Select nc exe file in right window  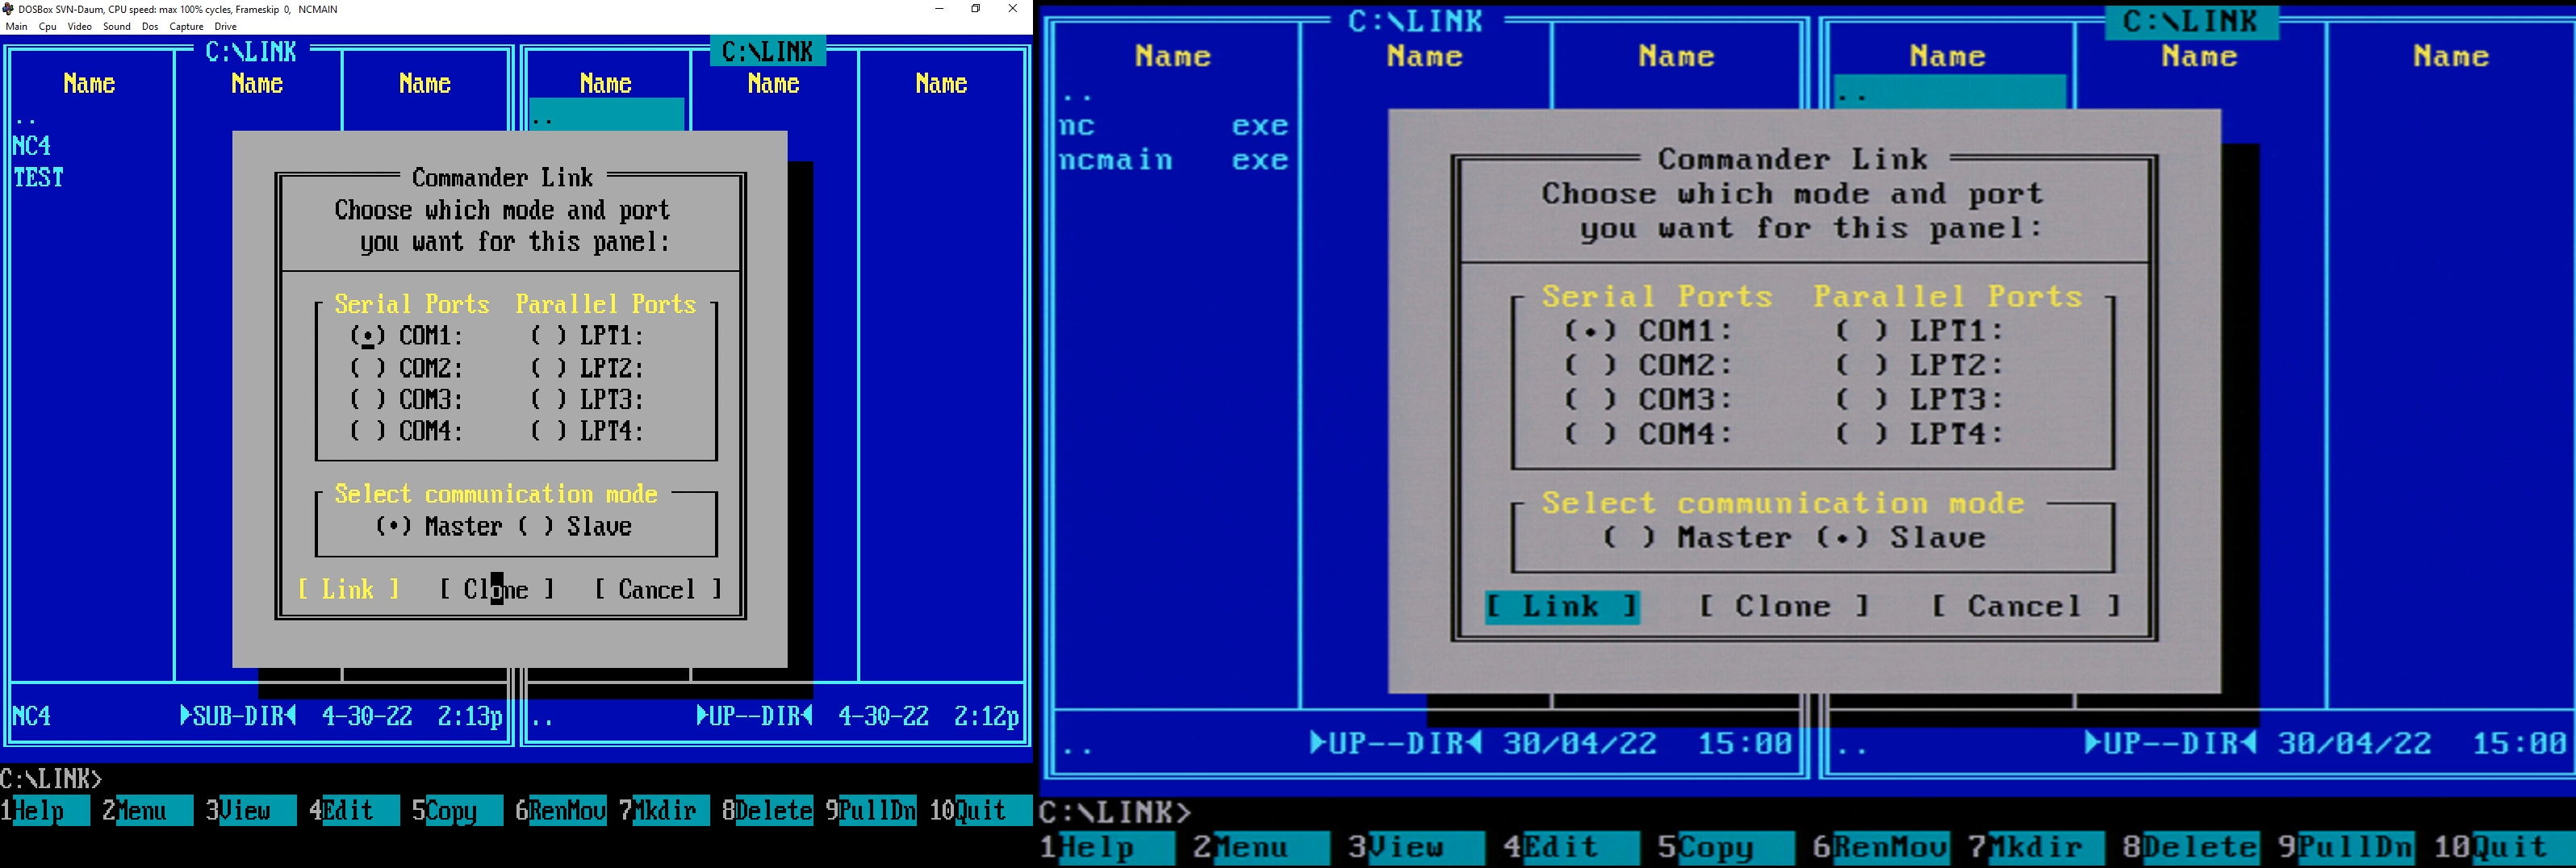1175,126
